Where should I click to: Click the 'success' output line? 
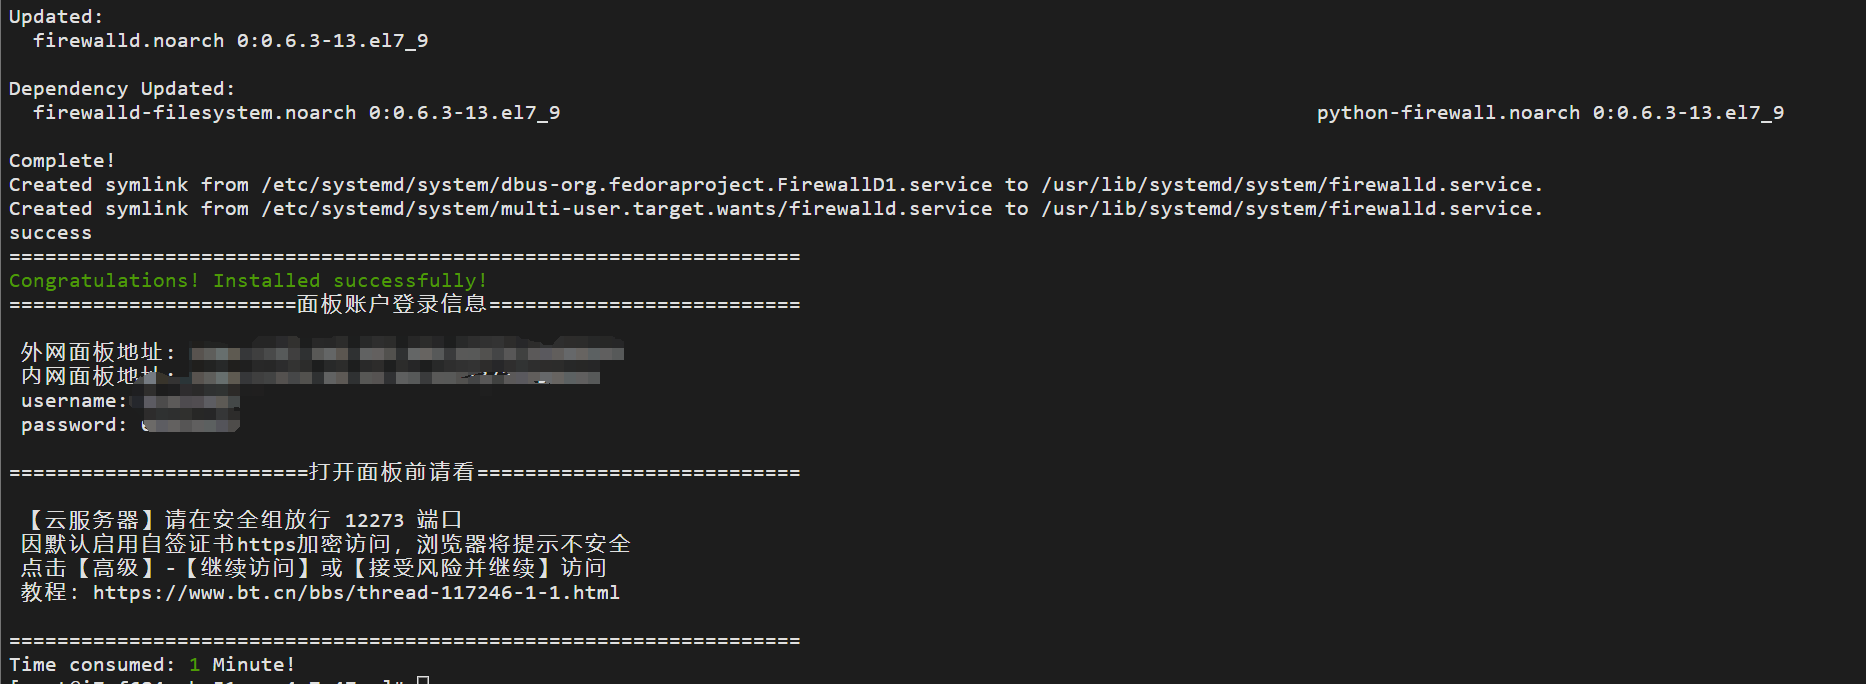(50, 233)
